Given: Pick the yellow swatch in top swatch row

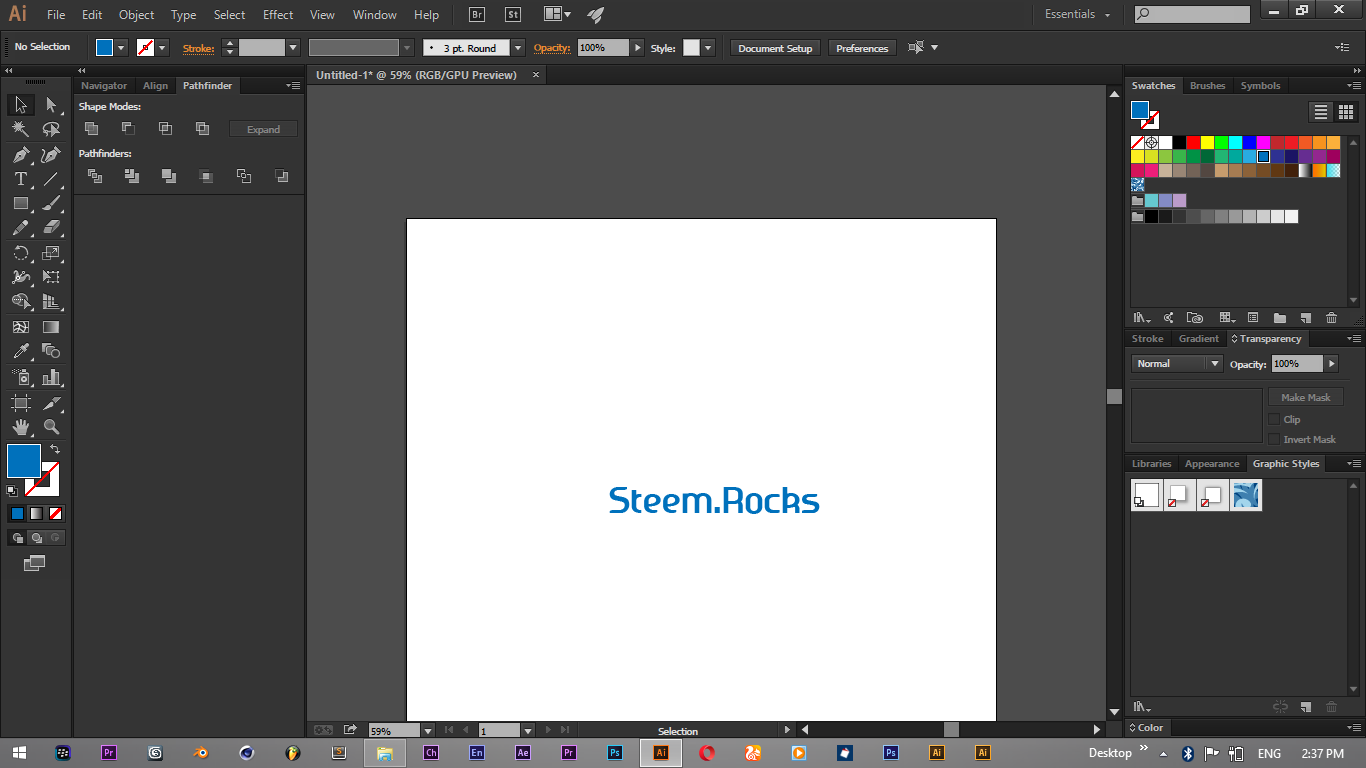Looking at the screenshot, I should [1207, 143].
